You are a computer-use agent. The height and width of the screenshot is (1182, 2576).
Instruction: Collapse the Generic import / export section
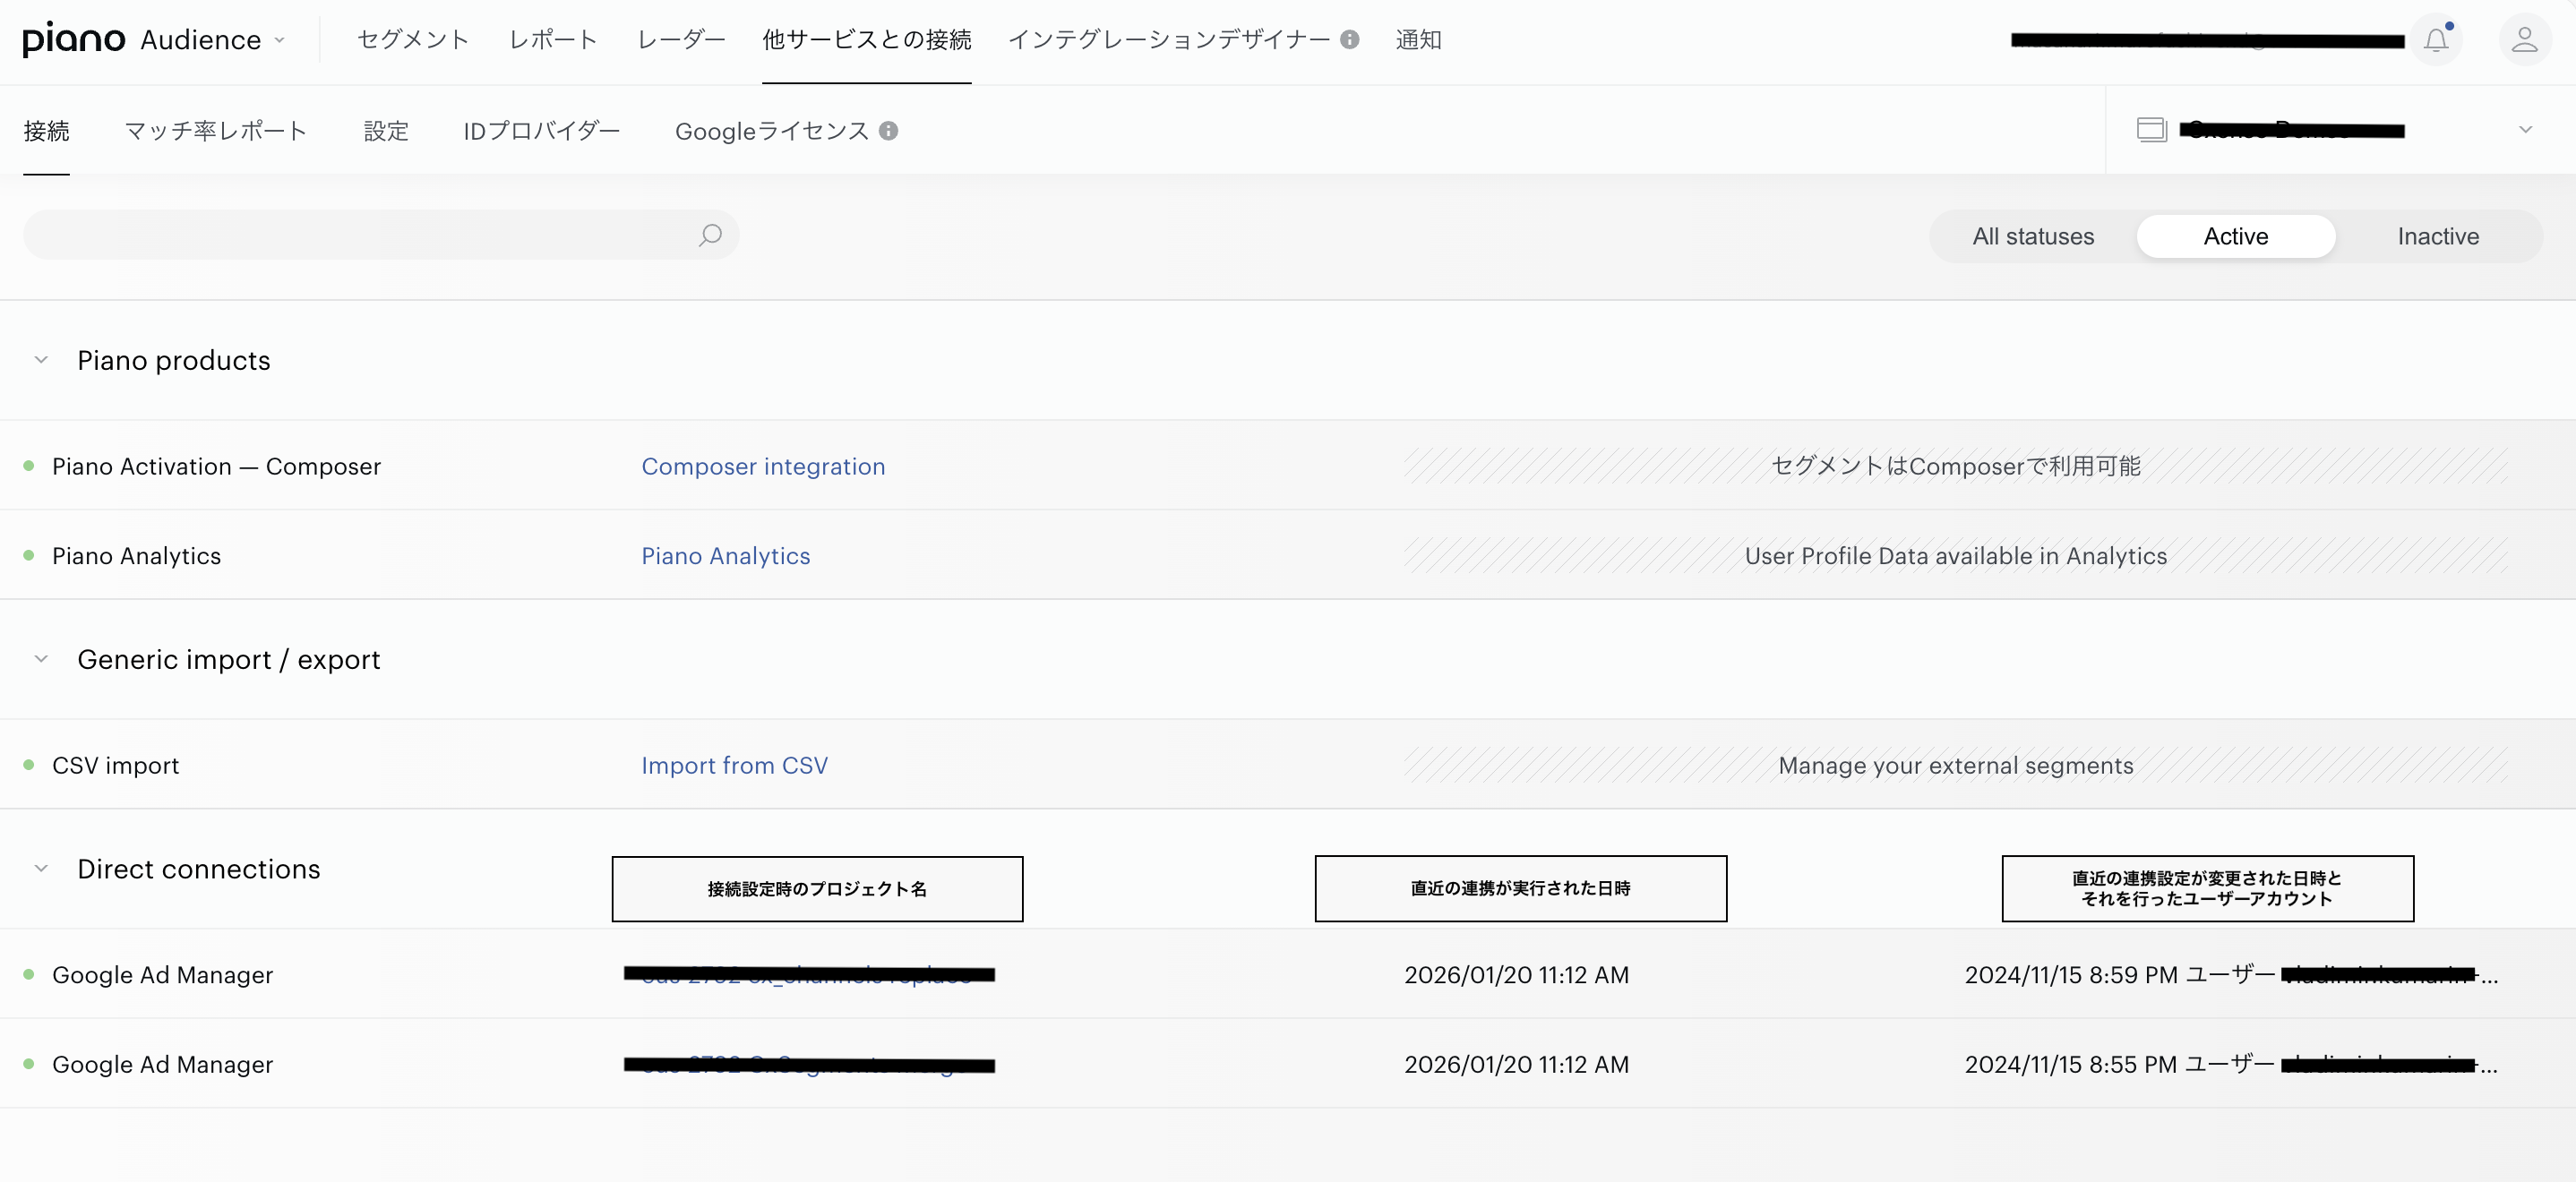(41, 659)
